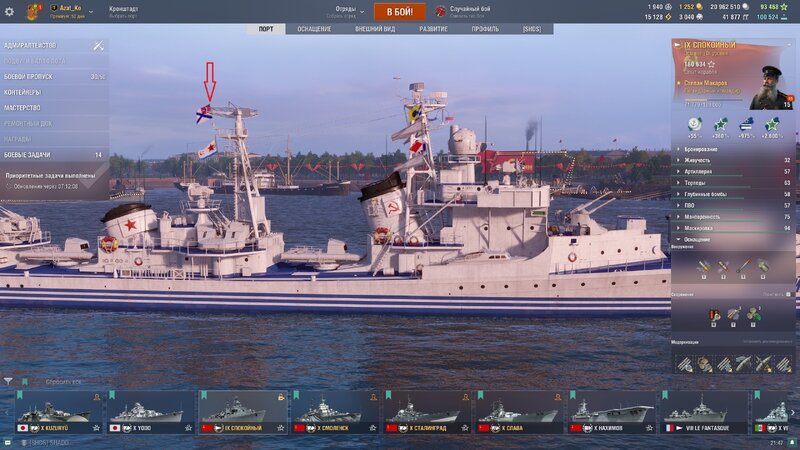Expand the Живучесть parameter row

(x=733, y=160)
